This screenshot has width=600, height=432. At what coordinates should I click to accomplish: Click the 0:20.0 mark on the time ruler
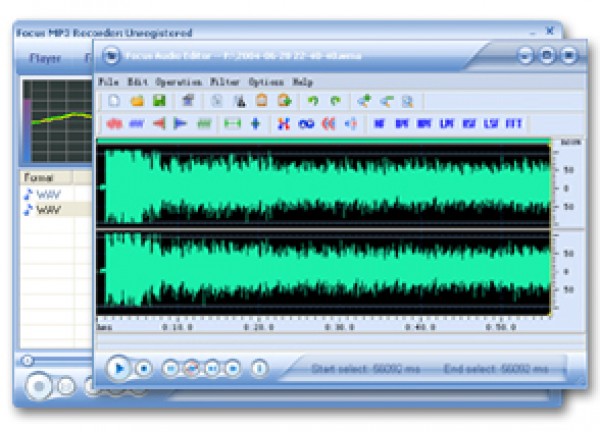pos(259,327)
